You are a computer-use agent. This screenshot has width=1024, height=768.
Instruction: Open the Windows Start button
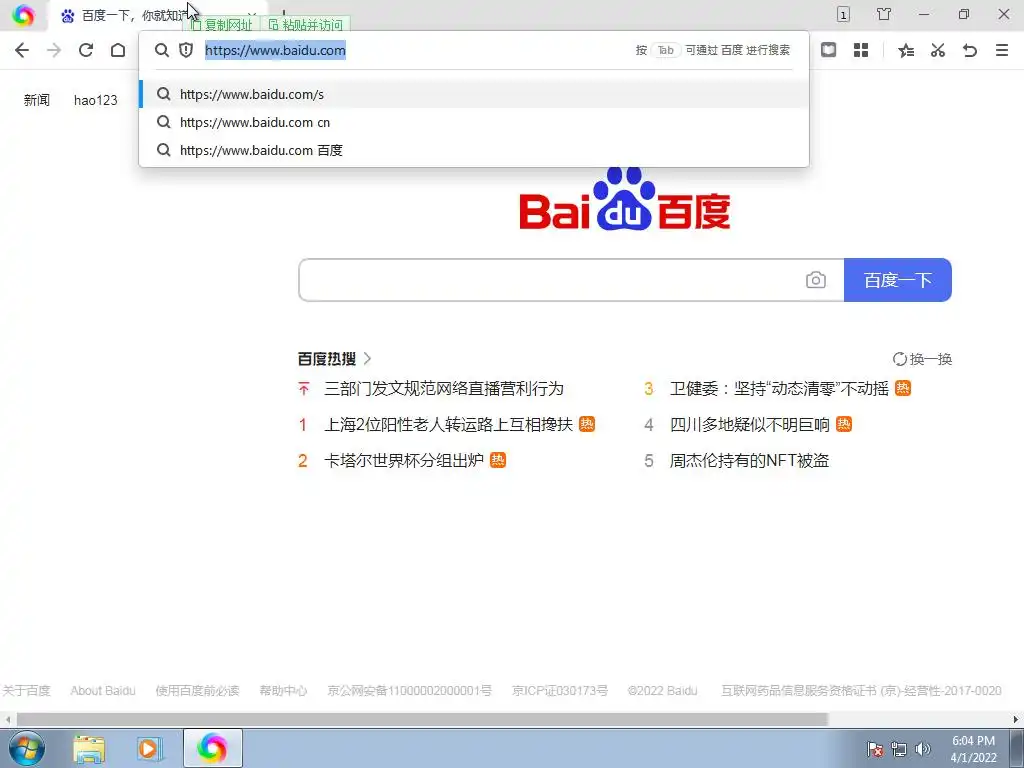(x=27, y=748)
